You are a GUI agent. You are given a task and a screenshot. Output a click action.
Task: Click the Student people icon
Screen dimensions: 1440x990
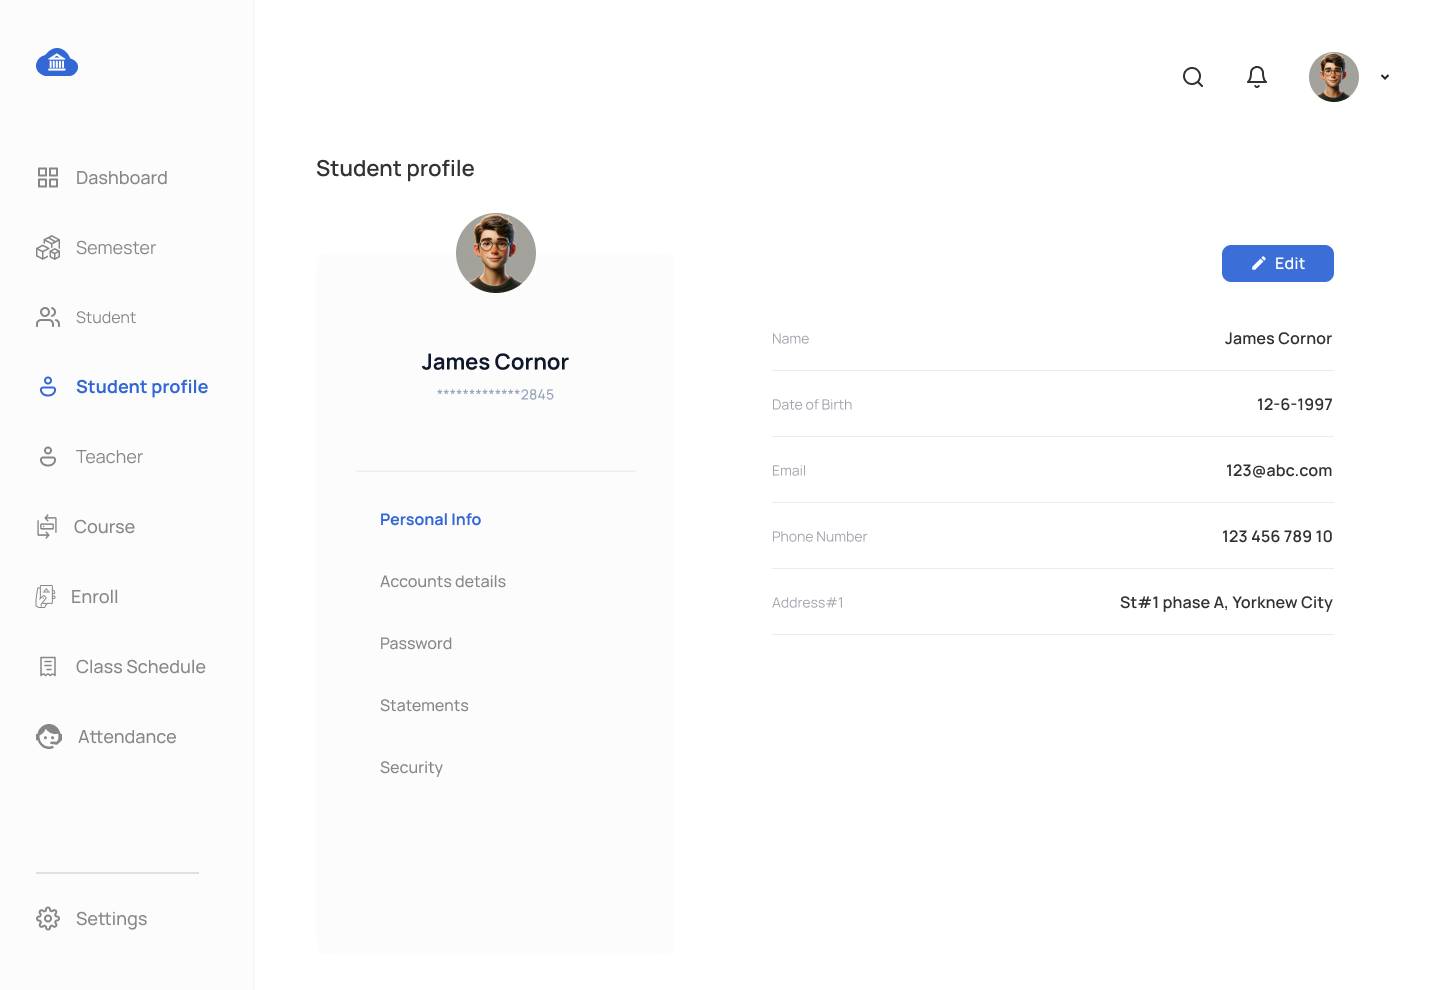tap(48, 317)
